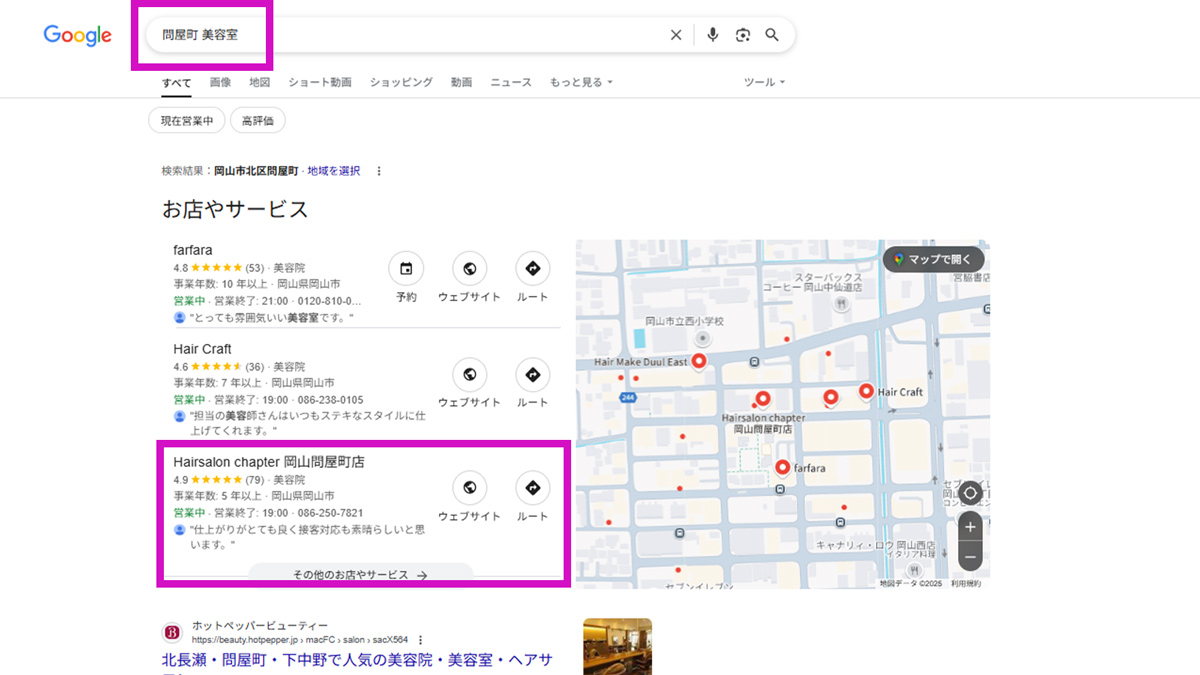Viewport: 1200px width, 675px height.
Task: Click マップで開く button
Action: (933, 260)
